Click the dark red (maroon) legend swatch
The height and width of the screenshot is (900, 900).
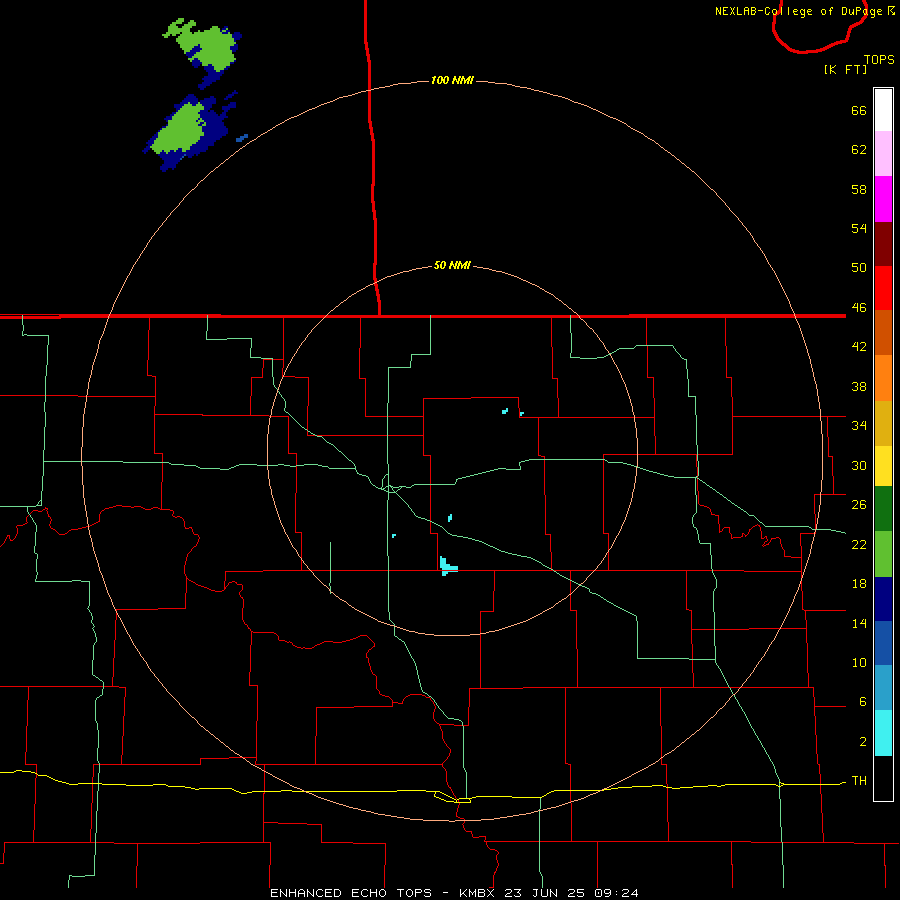tap(883, 244)
